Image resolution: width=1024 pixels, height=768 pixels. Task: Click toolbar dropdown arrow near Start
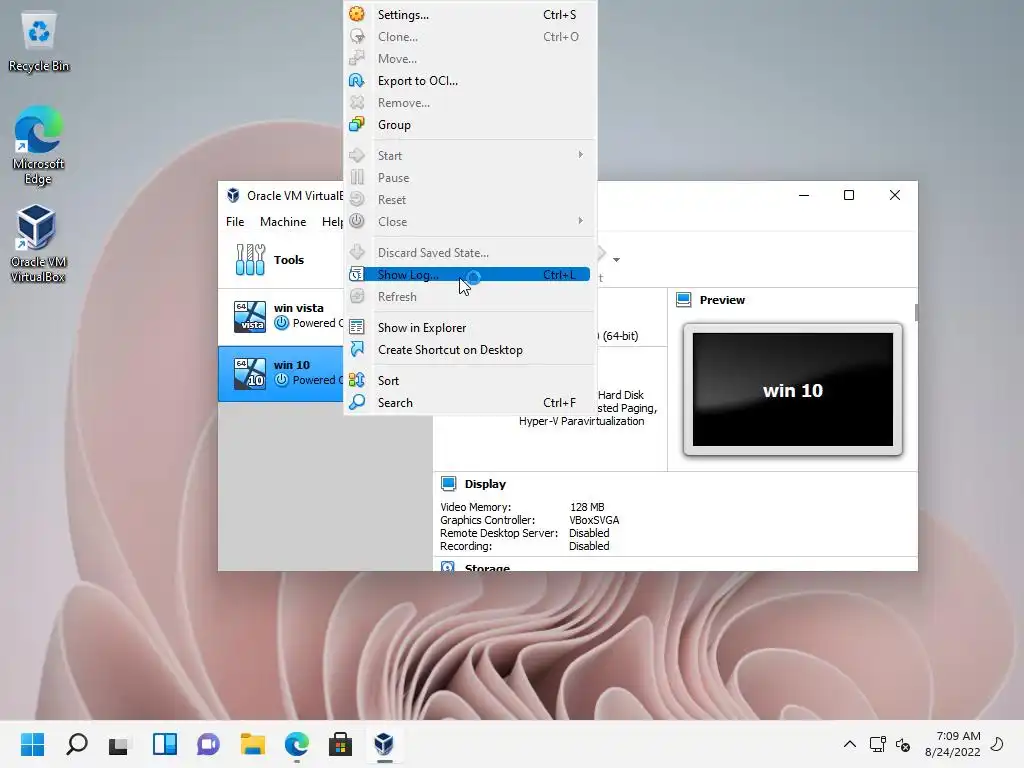tap(616, 260)
